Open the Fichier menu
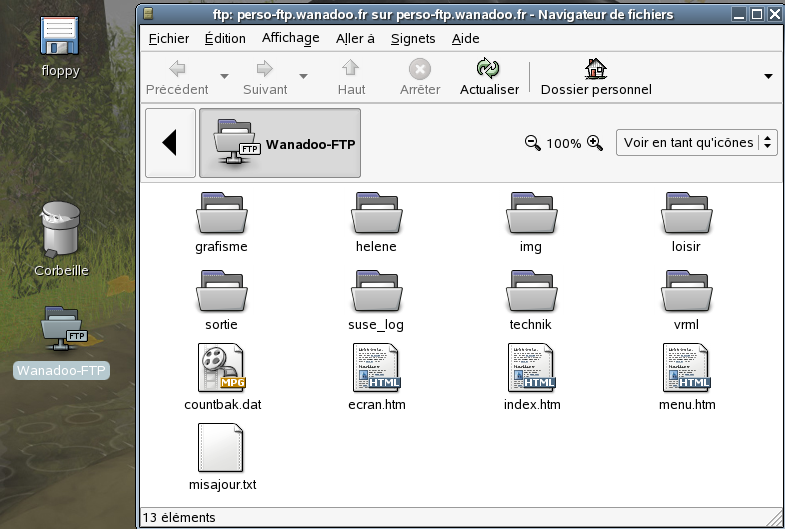The image size is (785, 529). (x=169, y=39)
